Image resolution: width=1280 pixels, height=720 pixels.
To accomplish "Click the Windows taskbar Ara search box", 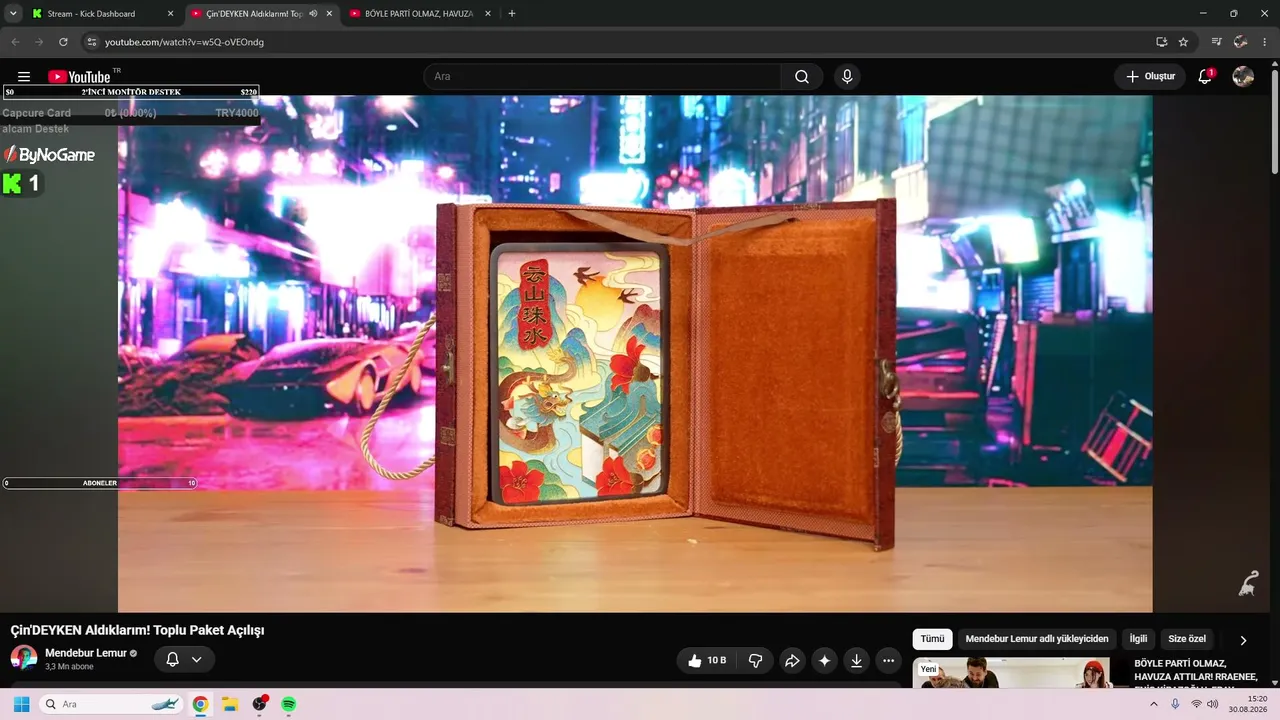I will 112,704.
